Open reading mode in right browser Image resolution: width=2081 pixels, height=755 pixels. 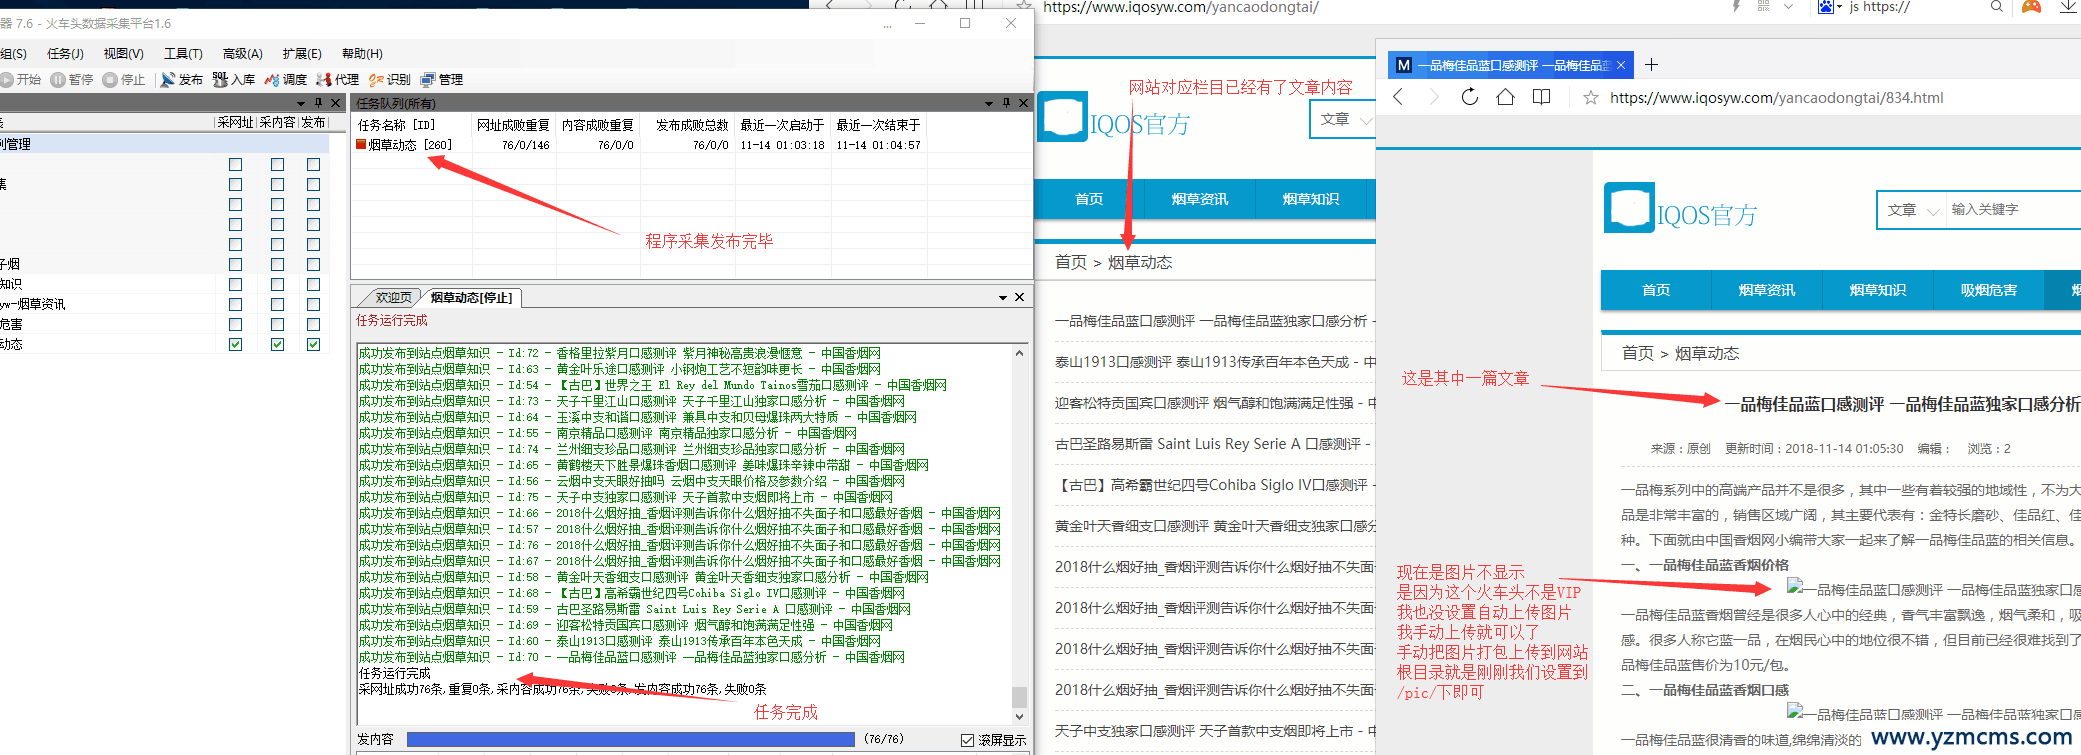[x=1542, y=97]
